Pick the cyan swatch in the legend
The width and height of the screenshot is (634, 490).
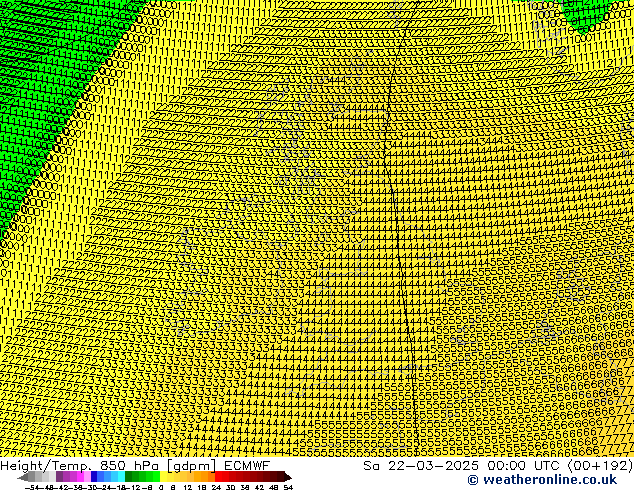[x=120, y=477]
